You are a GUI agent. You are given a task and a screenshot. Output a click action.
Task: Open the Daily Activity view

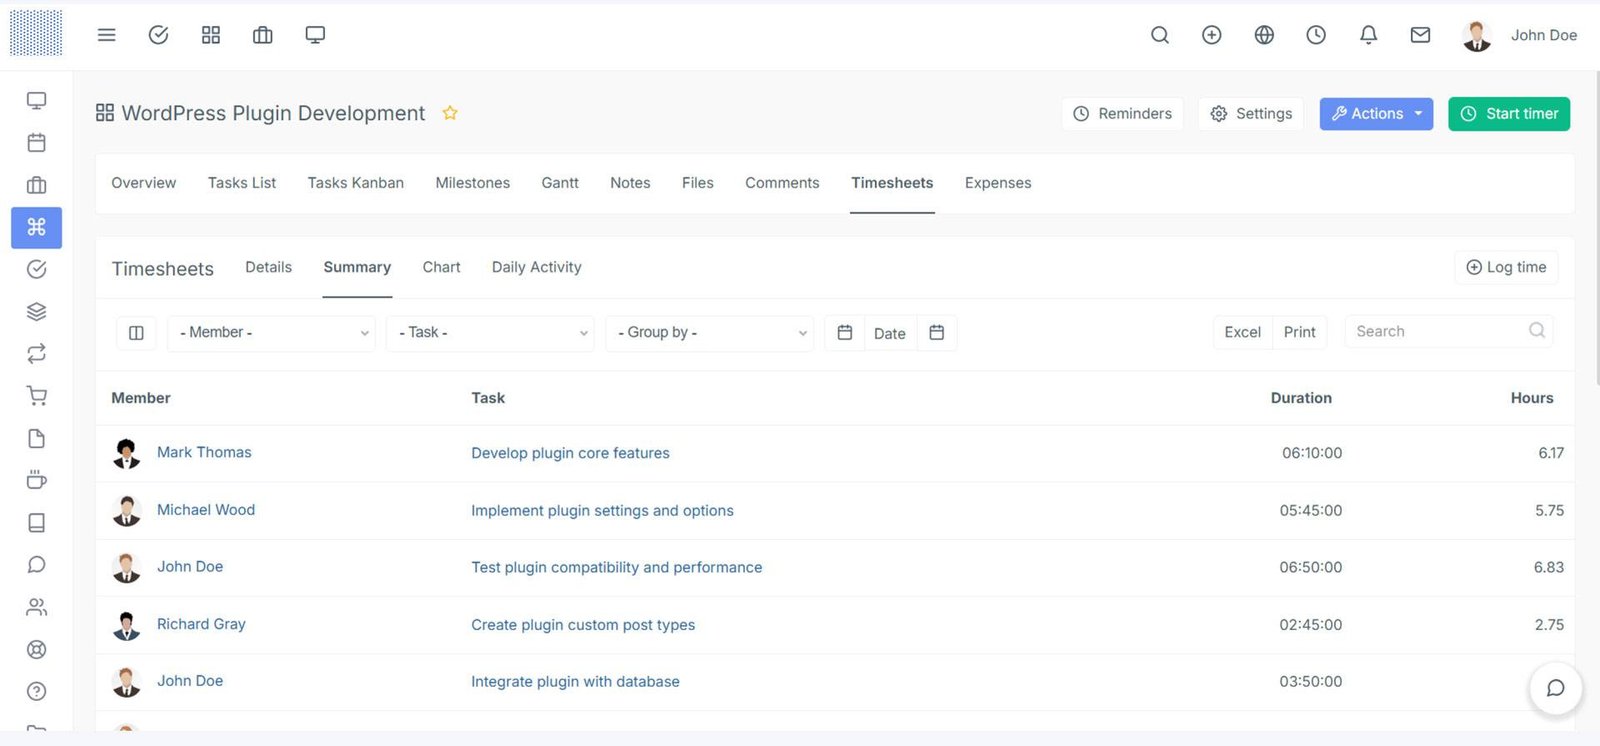[536, 267]
